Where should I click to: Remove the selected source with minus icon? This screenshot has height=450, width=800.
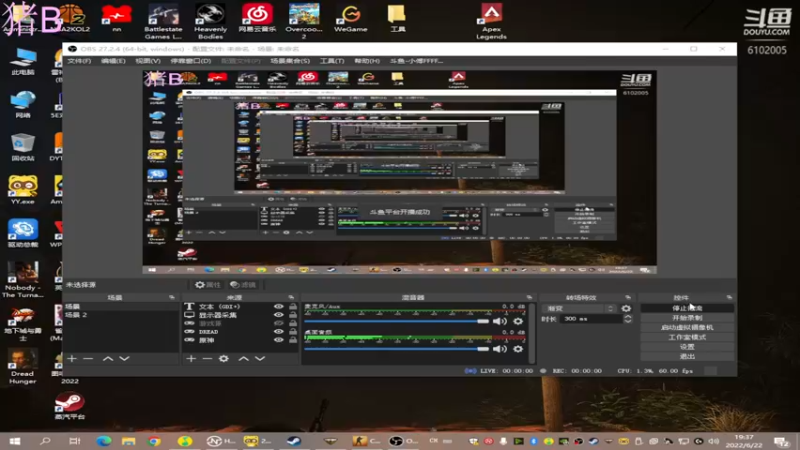207,359
